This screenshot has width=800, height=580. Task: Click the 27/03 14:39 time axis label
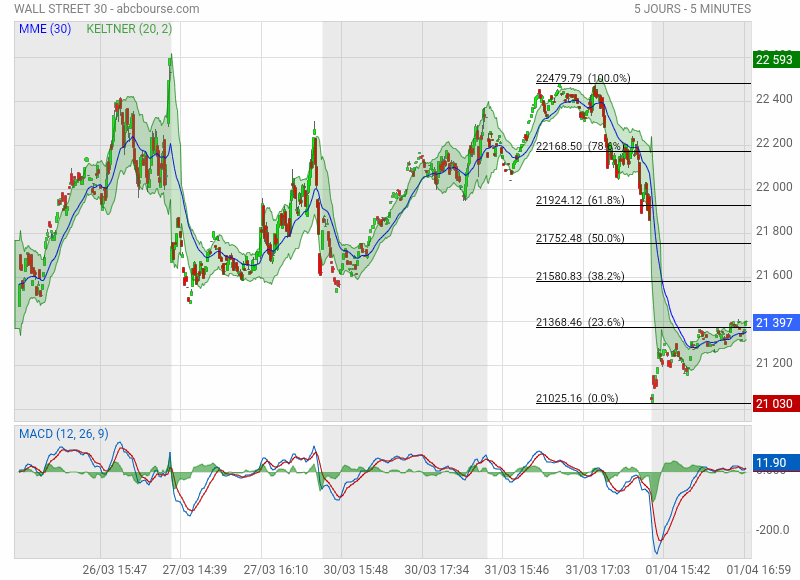(195, 570)
